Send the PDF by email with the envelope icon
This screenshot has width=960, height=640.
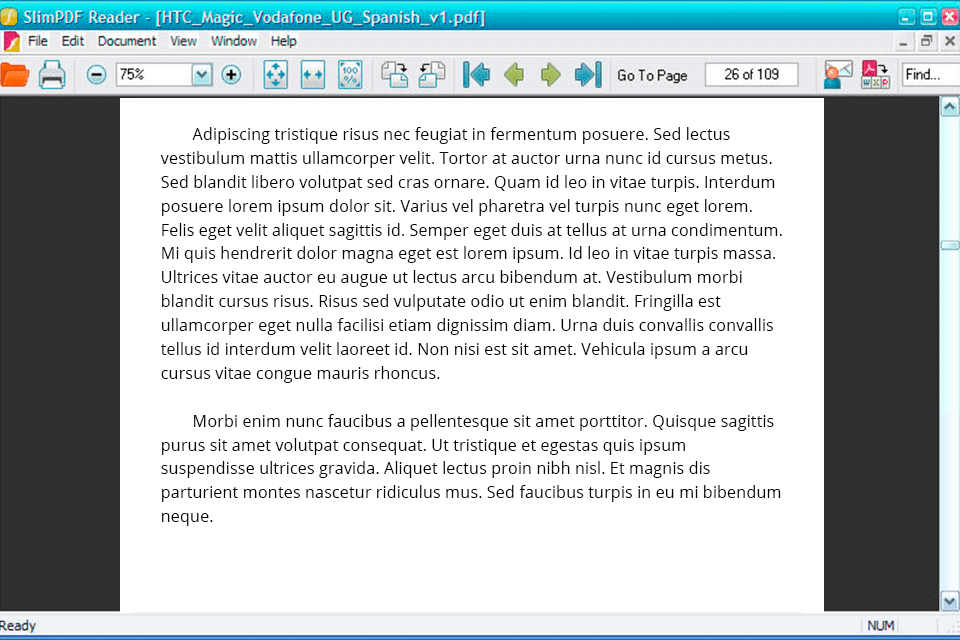pyautogui.click(x=838, y=75)
